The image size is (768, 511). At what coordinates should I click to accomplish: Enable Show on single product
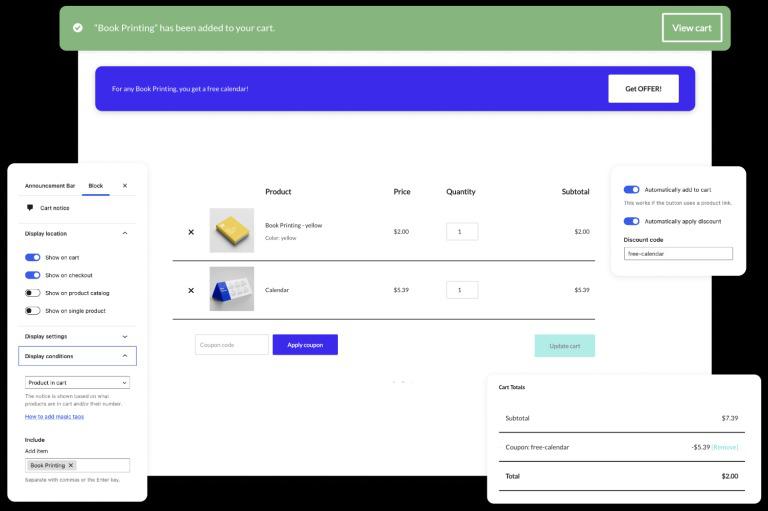[x=32, y=311]
